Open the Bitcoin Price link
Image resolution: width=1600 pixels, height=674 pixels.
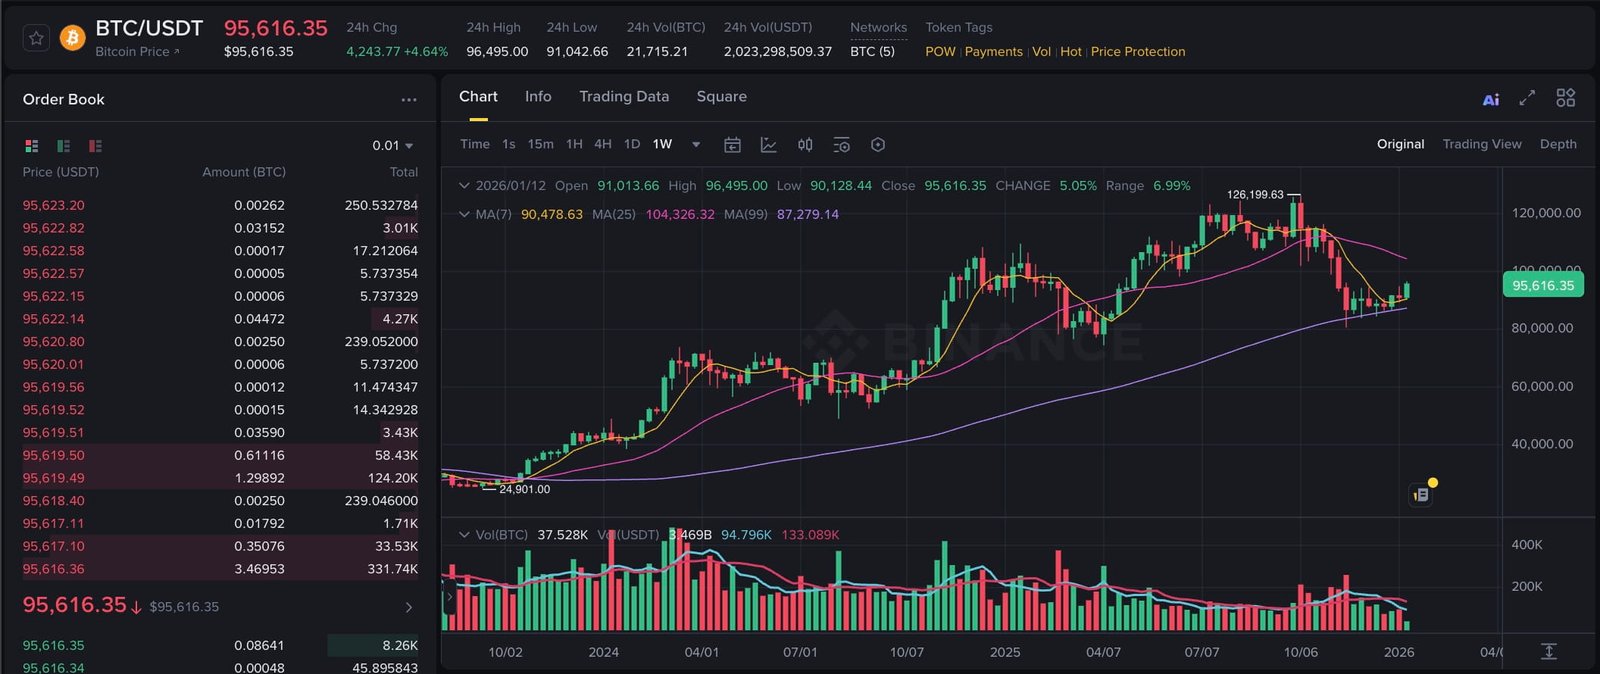pyautogui.click(x=137, y=52)
